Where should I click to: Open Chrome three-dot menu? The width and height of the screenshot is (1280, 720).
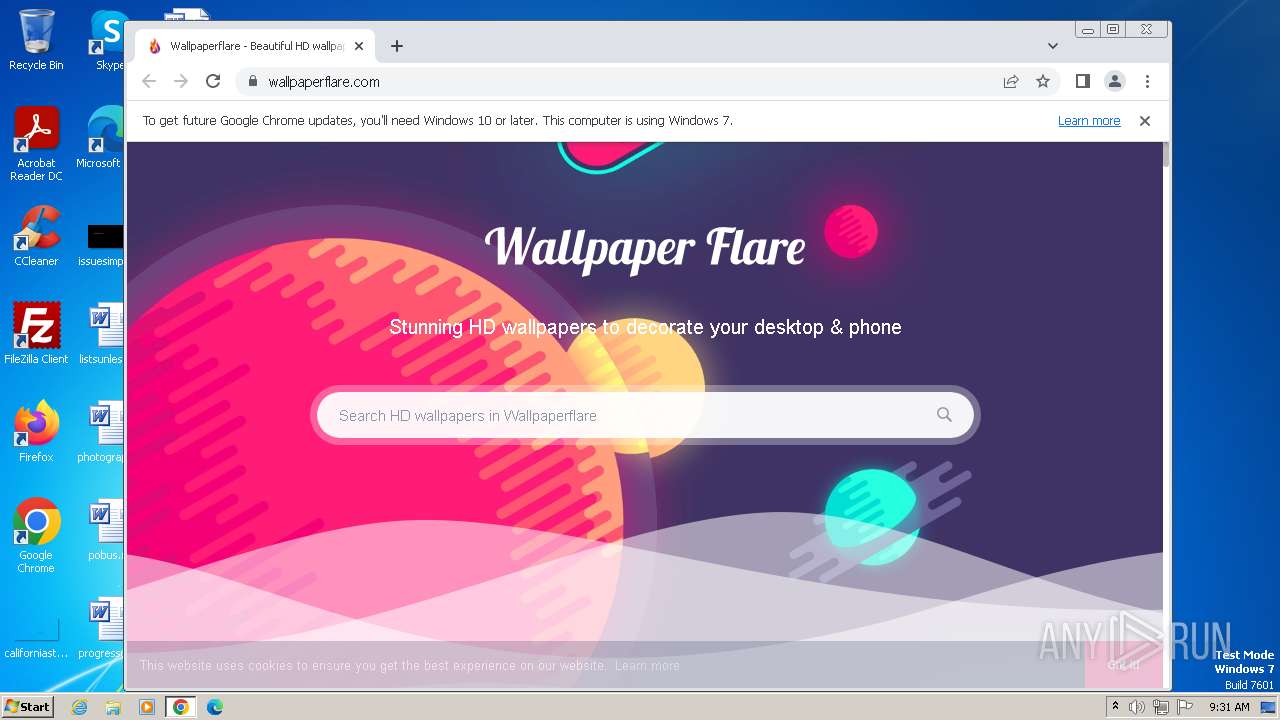1147,82
